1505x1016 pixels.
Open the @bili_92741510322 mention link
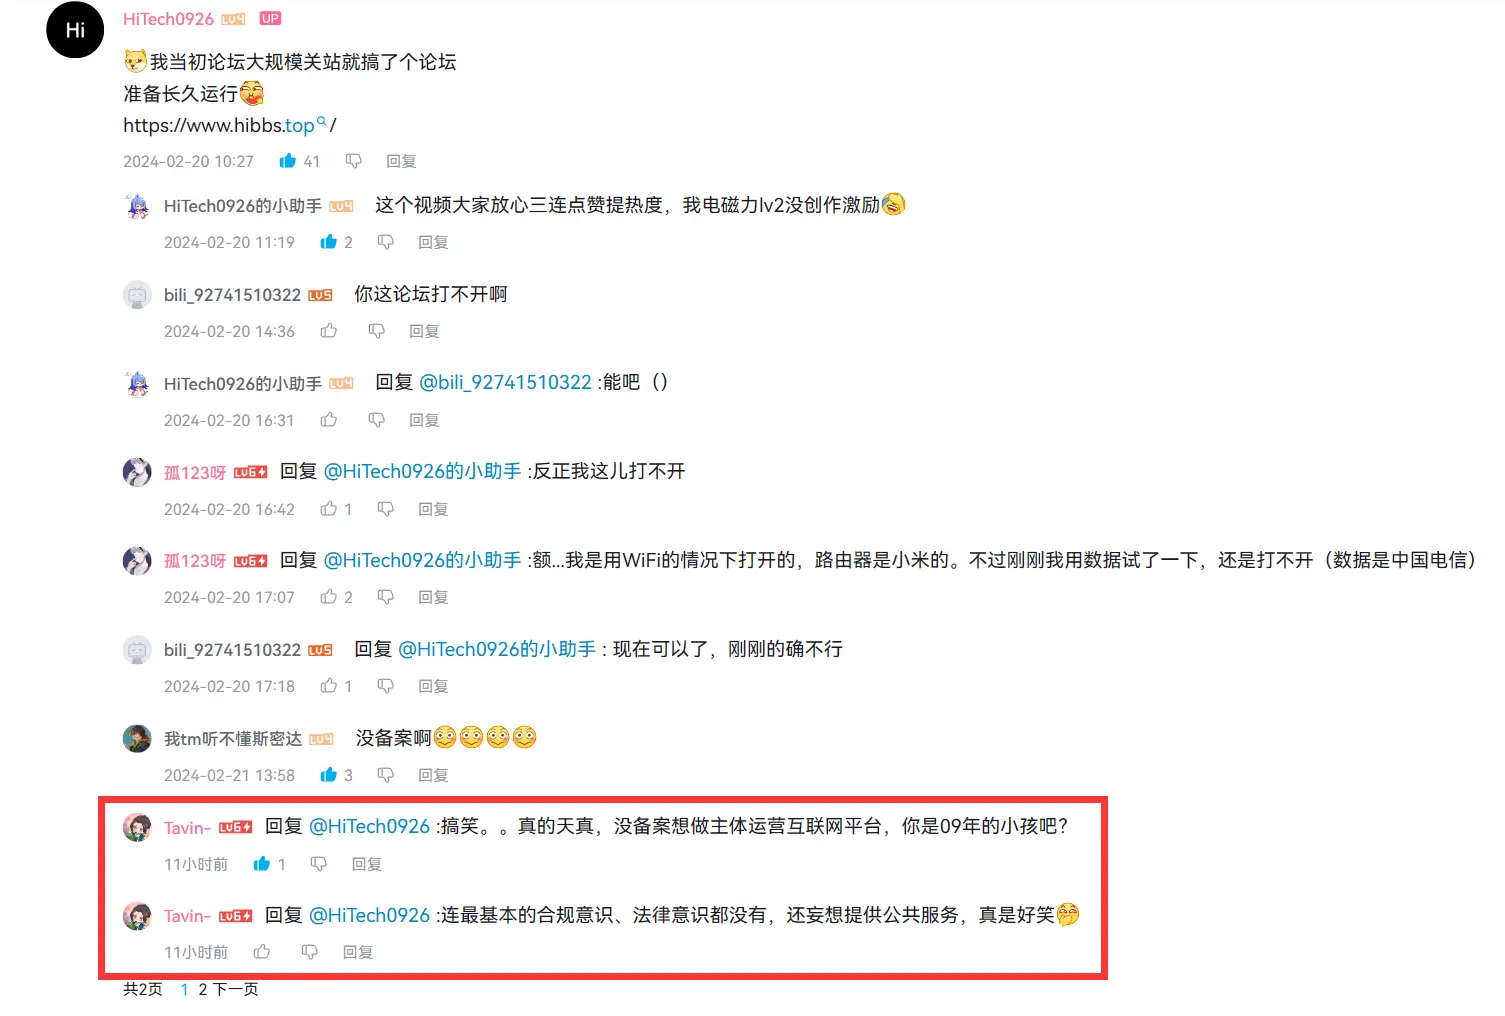coord(505,382)
